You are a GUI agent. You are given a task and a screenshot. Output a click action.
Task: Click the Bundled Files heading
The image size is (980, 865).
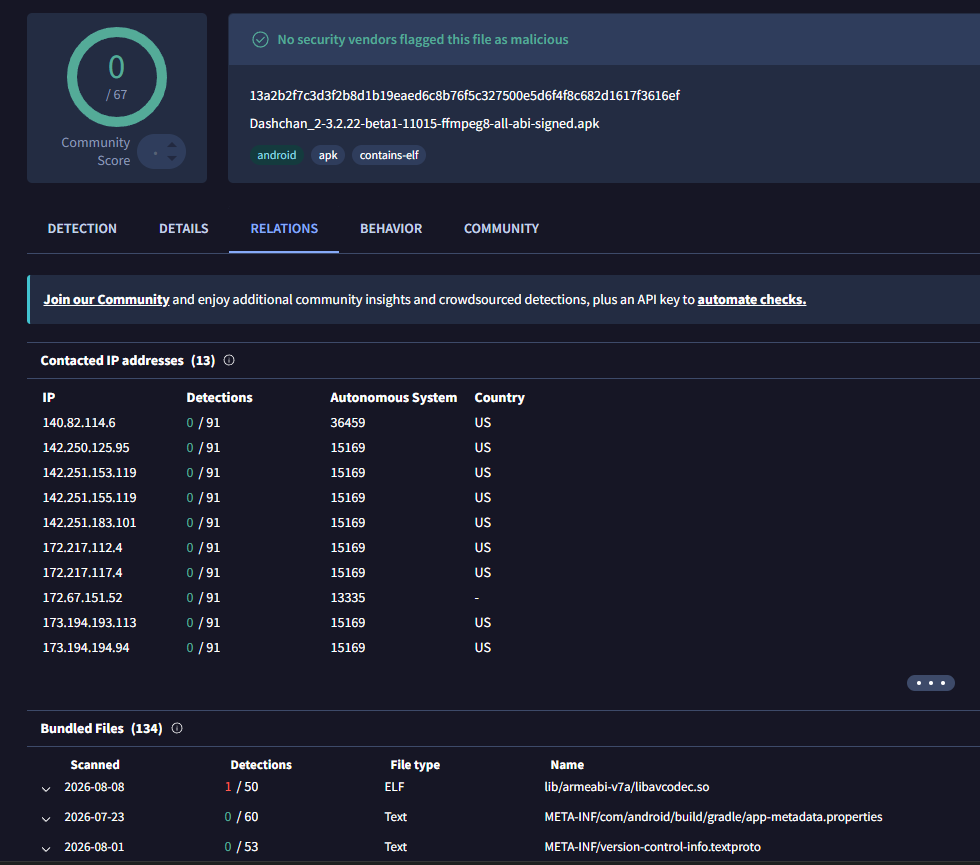click(x=101, y=728)
